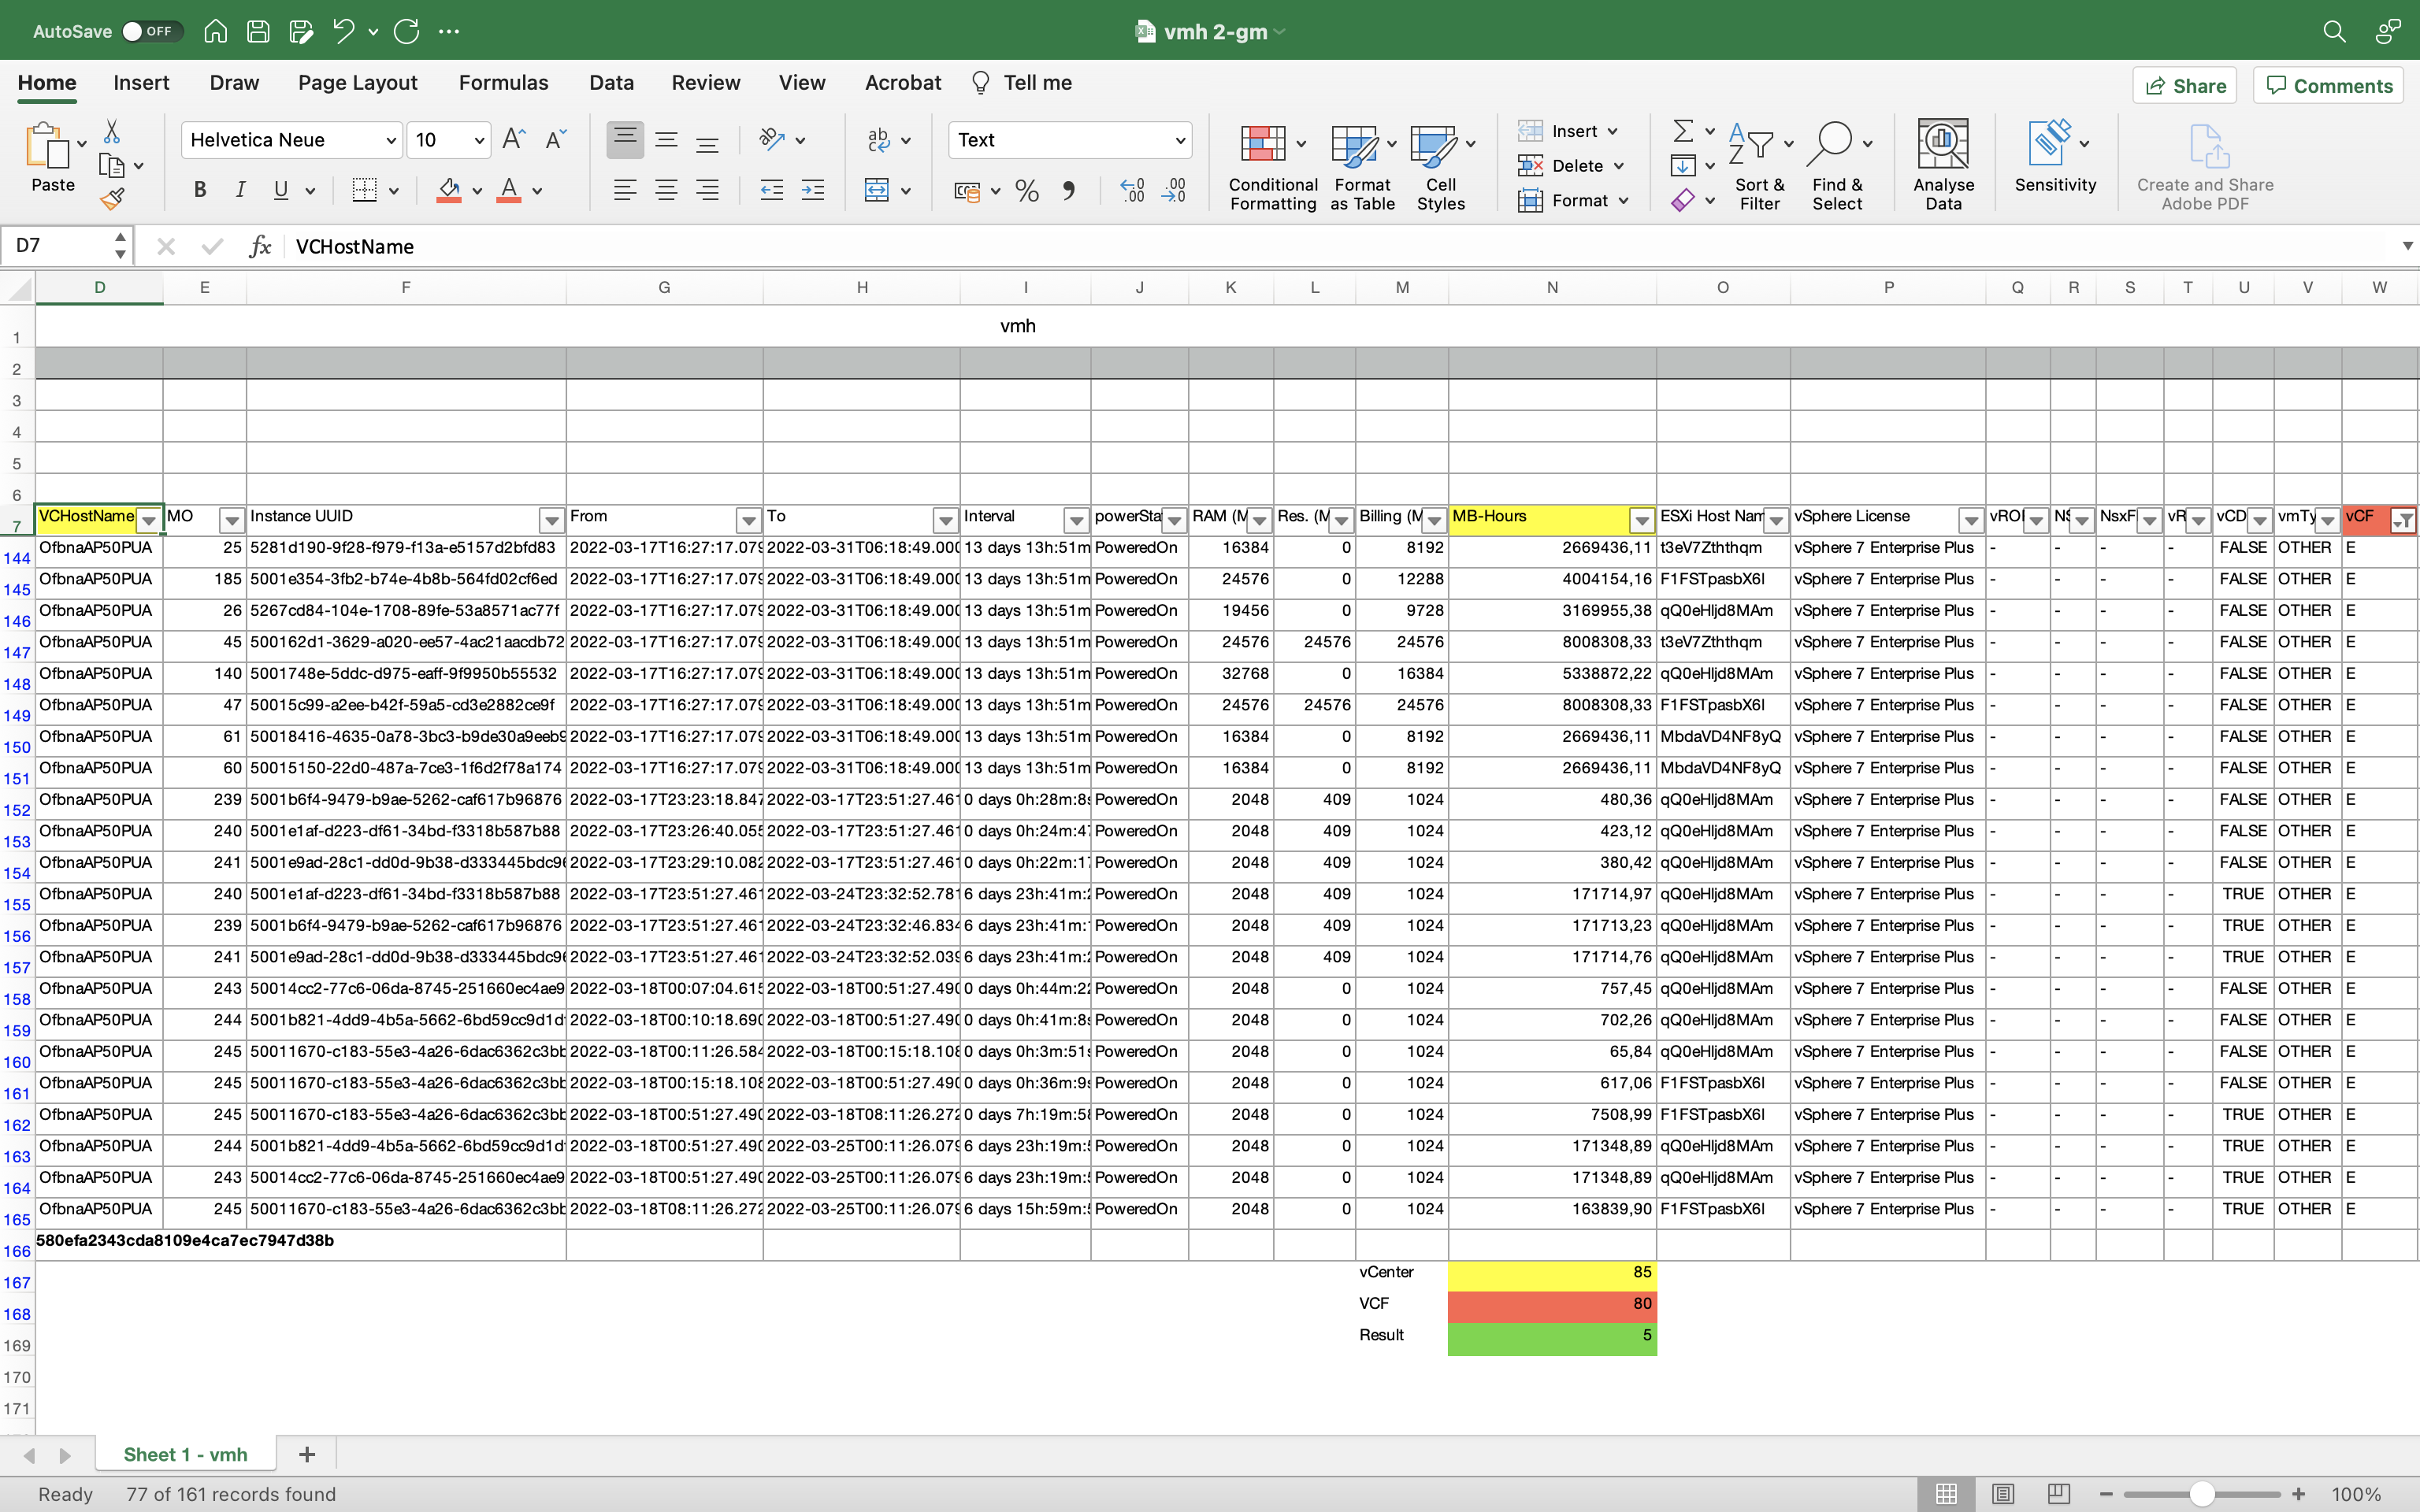Click the Cut scissors icon
The width and height of the screenshot is (2420, 1512).
112,133
